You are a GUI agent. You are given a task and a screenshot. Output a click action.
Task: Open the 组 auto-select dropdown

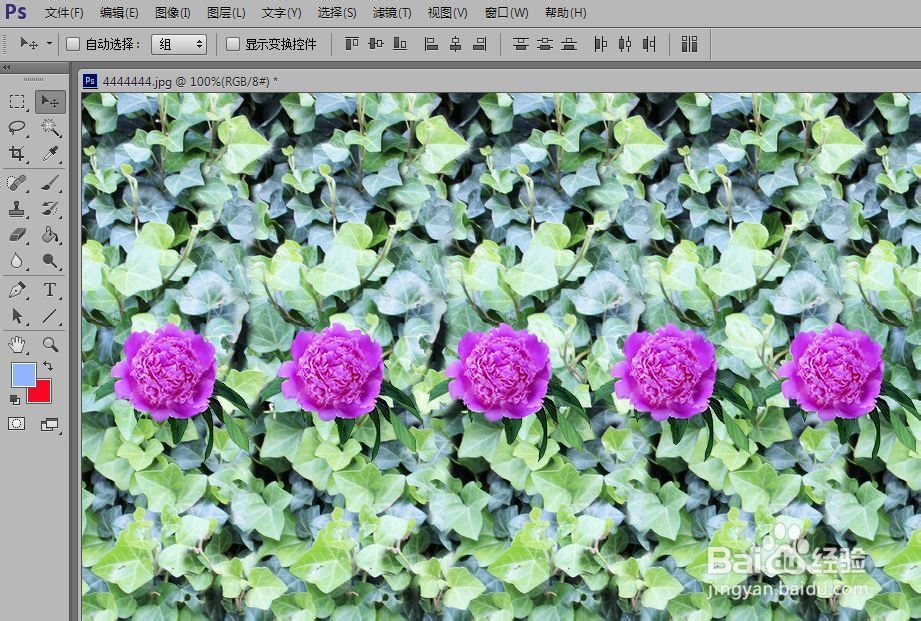pos(179,44)
